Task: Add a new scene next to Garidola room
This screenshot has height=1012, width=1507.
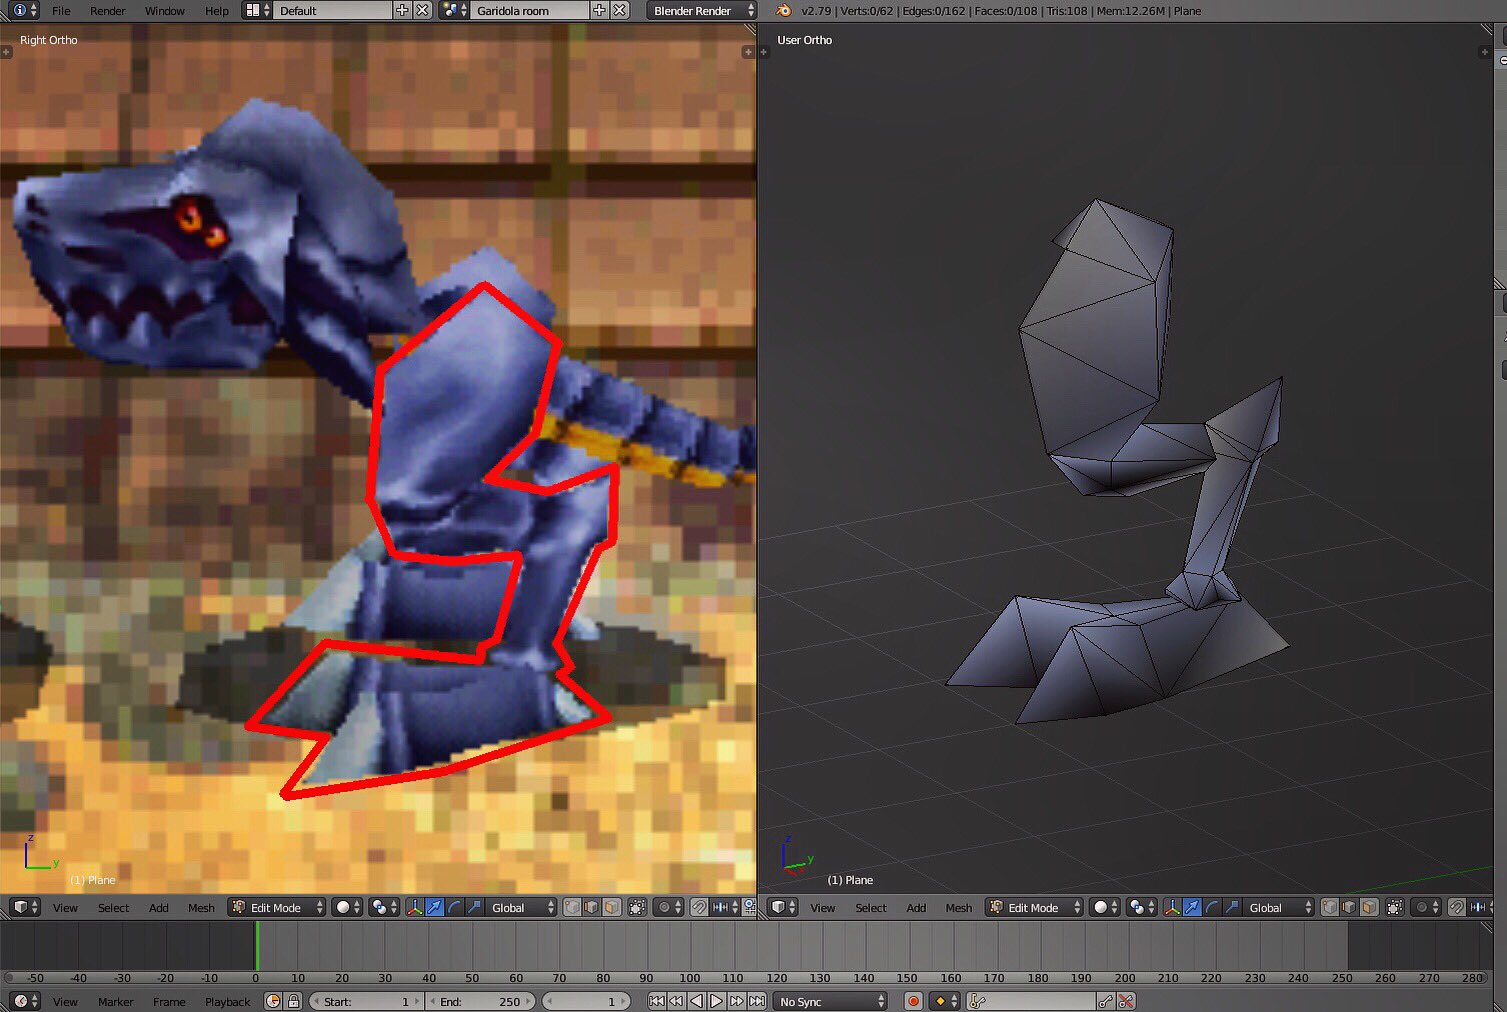Action: 599,11
